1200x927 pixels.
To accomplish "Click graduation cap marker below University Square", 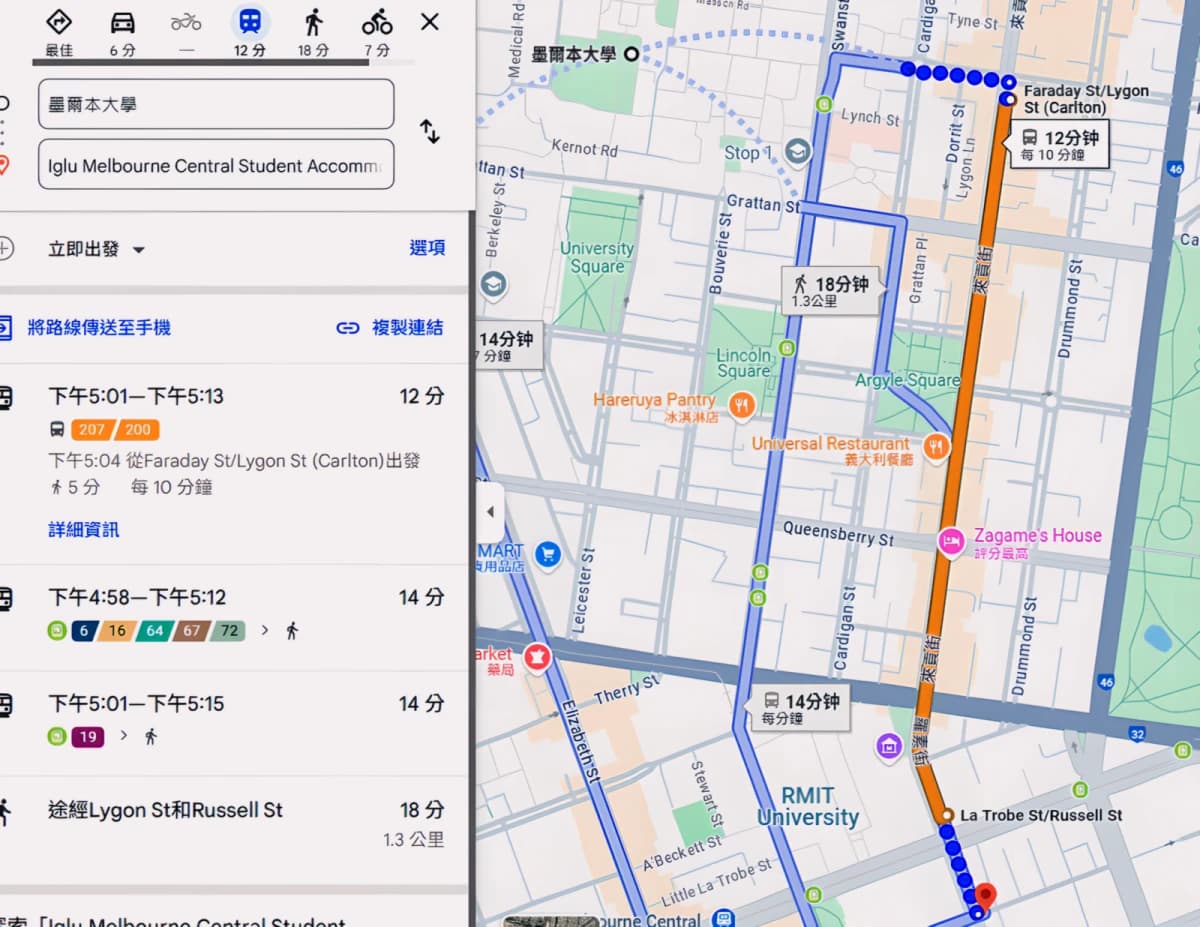I will (491, 284).
